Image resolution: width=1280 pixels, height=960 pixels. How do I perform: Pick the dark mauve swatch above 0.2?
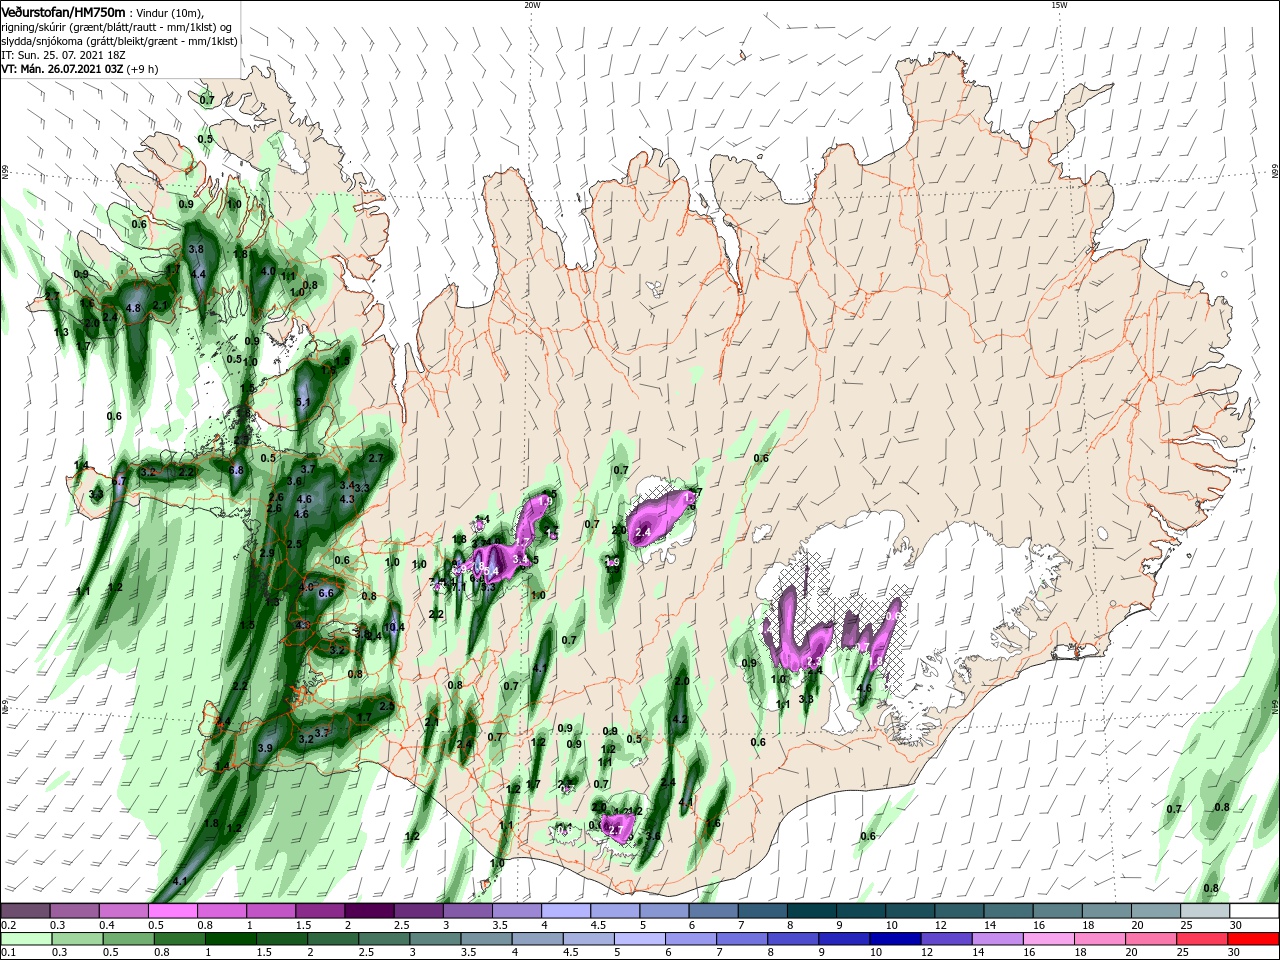coord(25,911)
